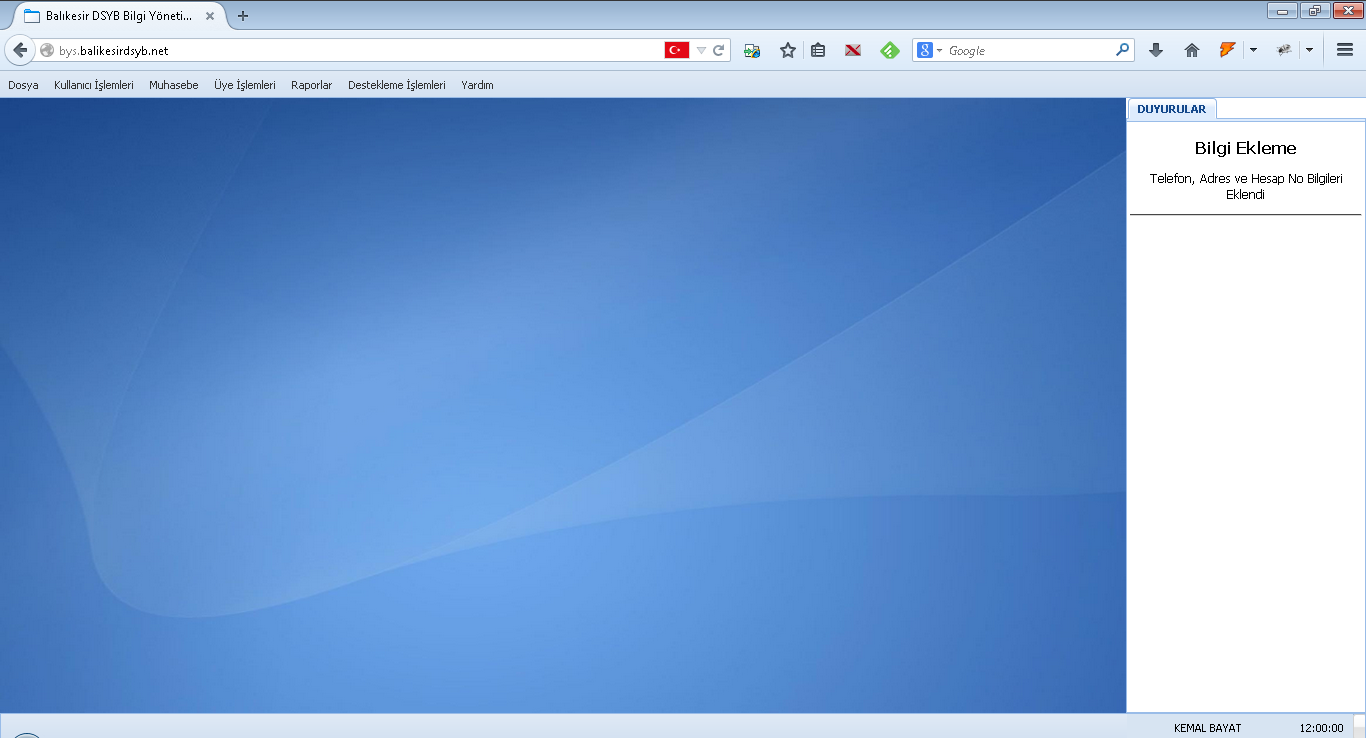Open dropdown arrow beside the lightning bolt icon
Screen dimensions: 1366x738
point(1253,50)
